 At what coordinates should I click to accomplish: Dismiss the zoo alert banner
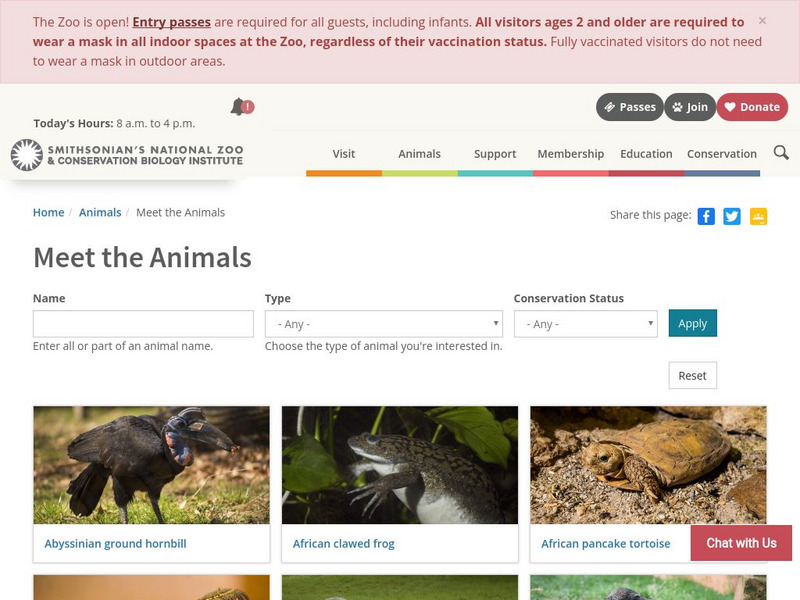pyautogui.click(x=762, y=21)
